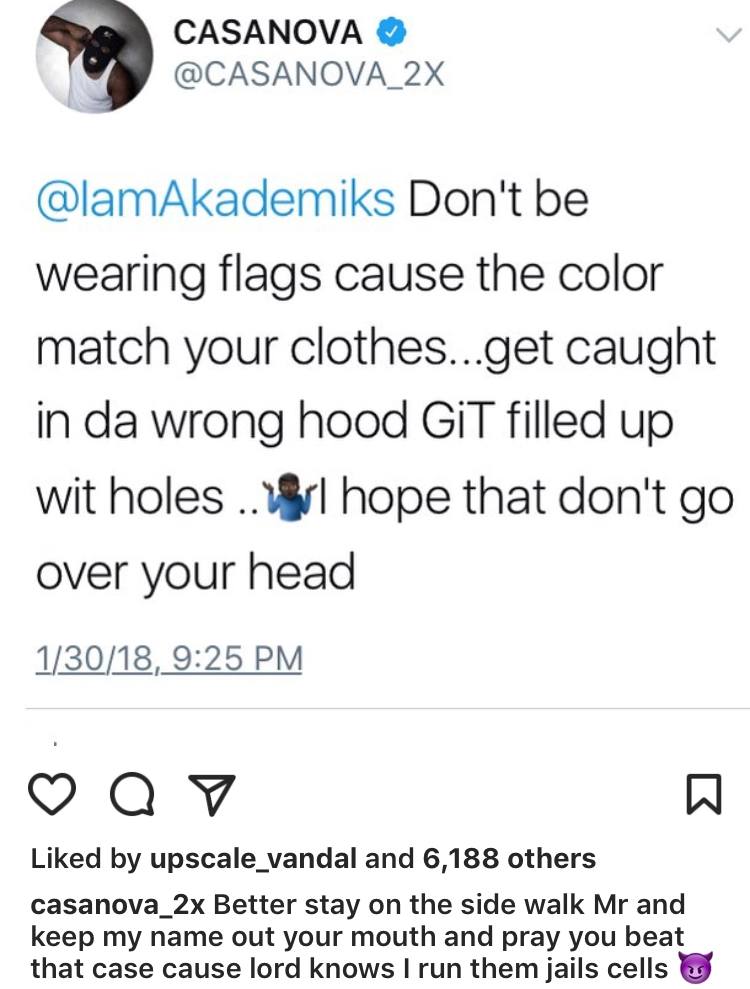Tap the "over your head" tweet line

(196, 571)
